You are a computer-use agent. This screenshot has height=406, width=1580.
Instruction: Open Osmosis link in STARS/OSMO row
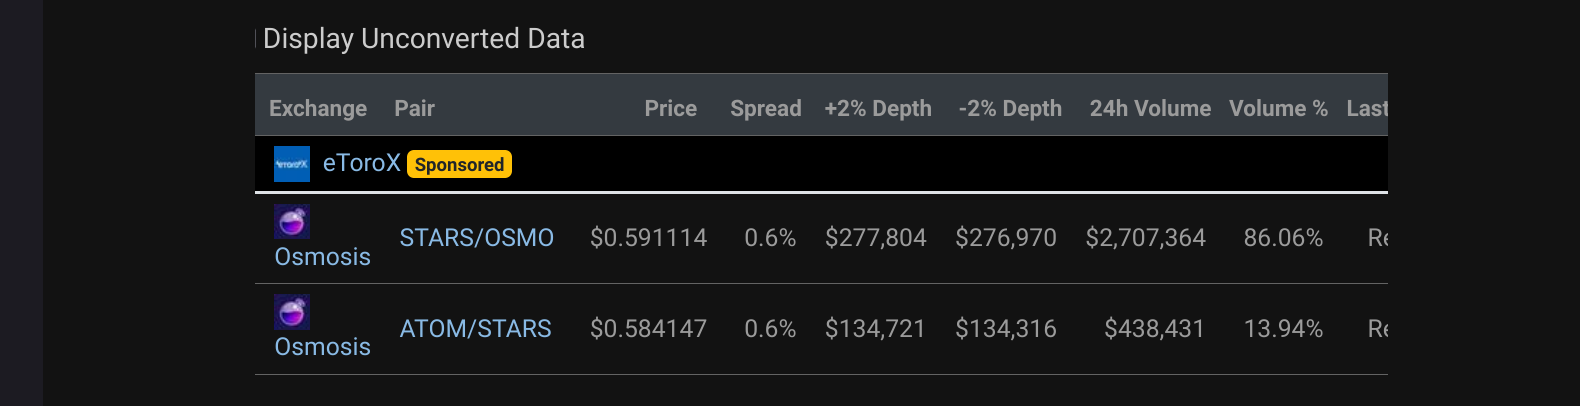coord(322,257)
